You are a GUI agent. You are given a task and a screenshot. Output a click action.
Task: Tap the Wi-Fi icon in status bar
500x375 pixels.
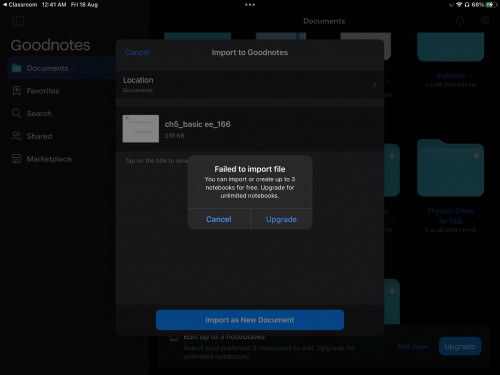pos(459,5)
